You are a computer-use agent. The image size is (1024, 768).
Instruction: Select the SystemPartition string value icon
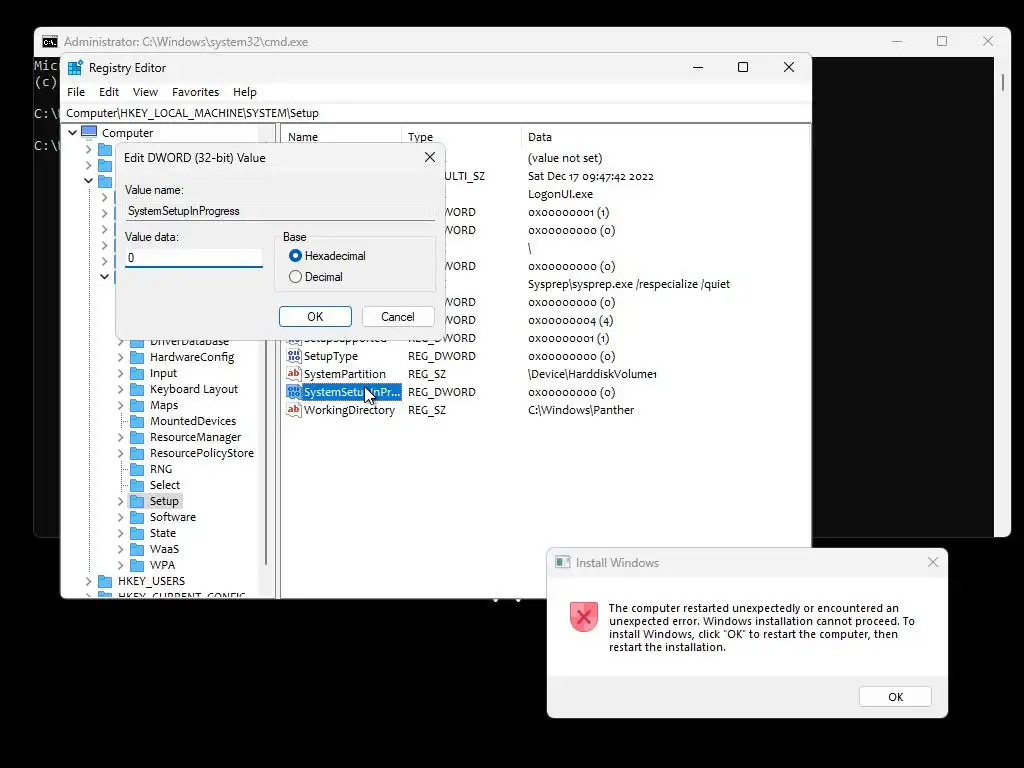pos(294,374)
